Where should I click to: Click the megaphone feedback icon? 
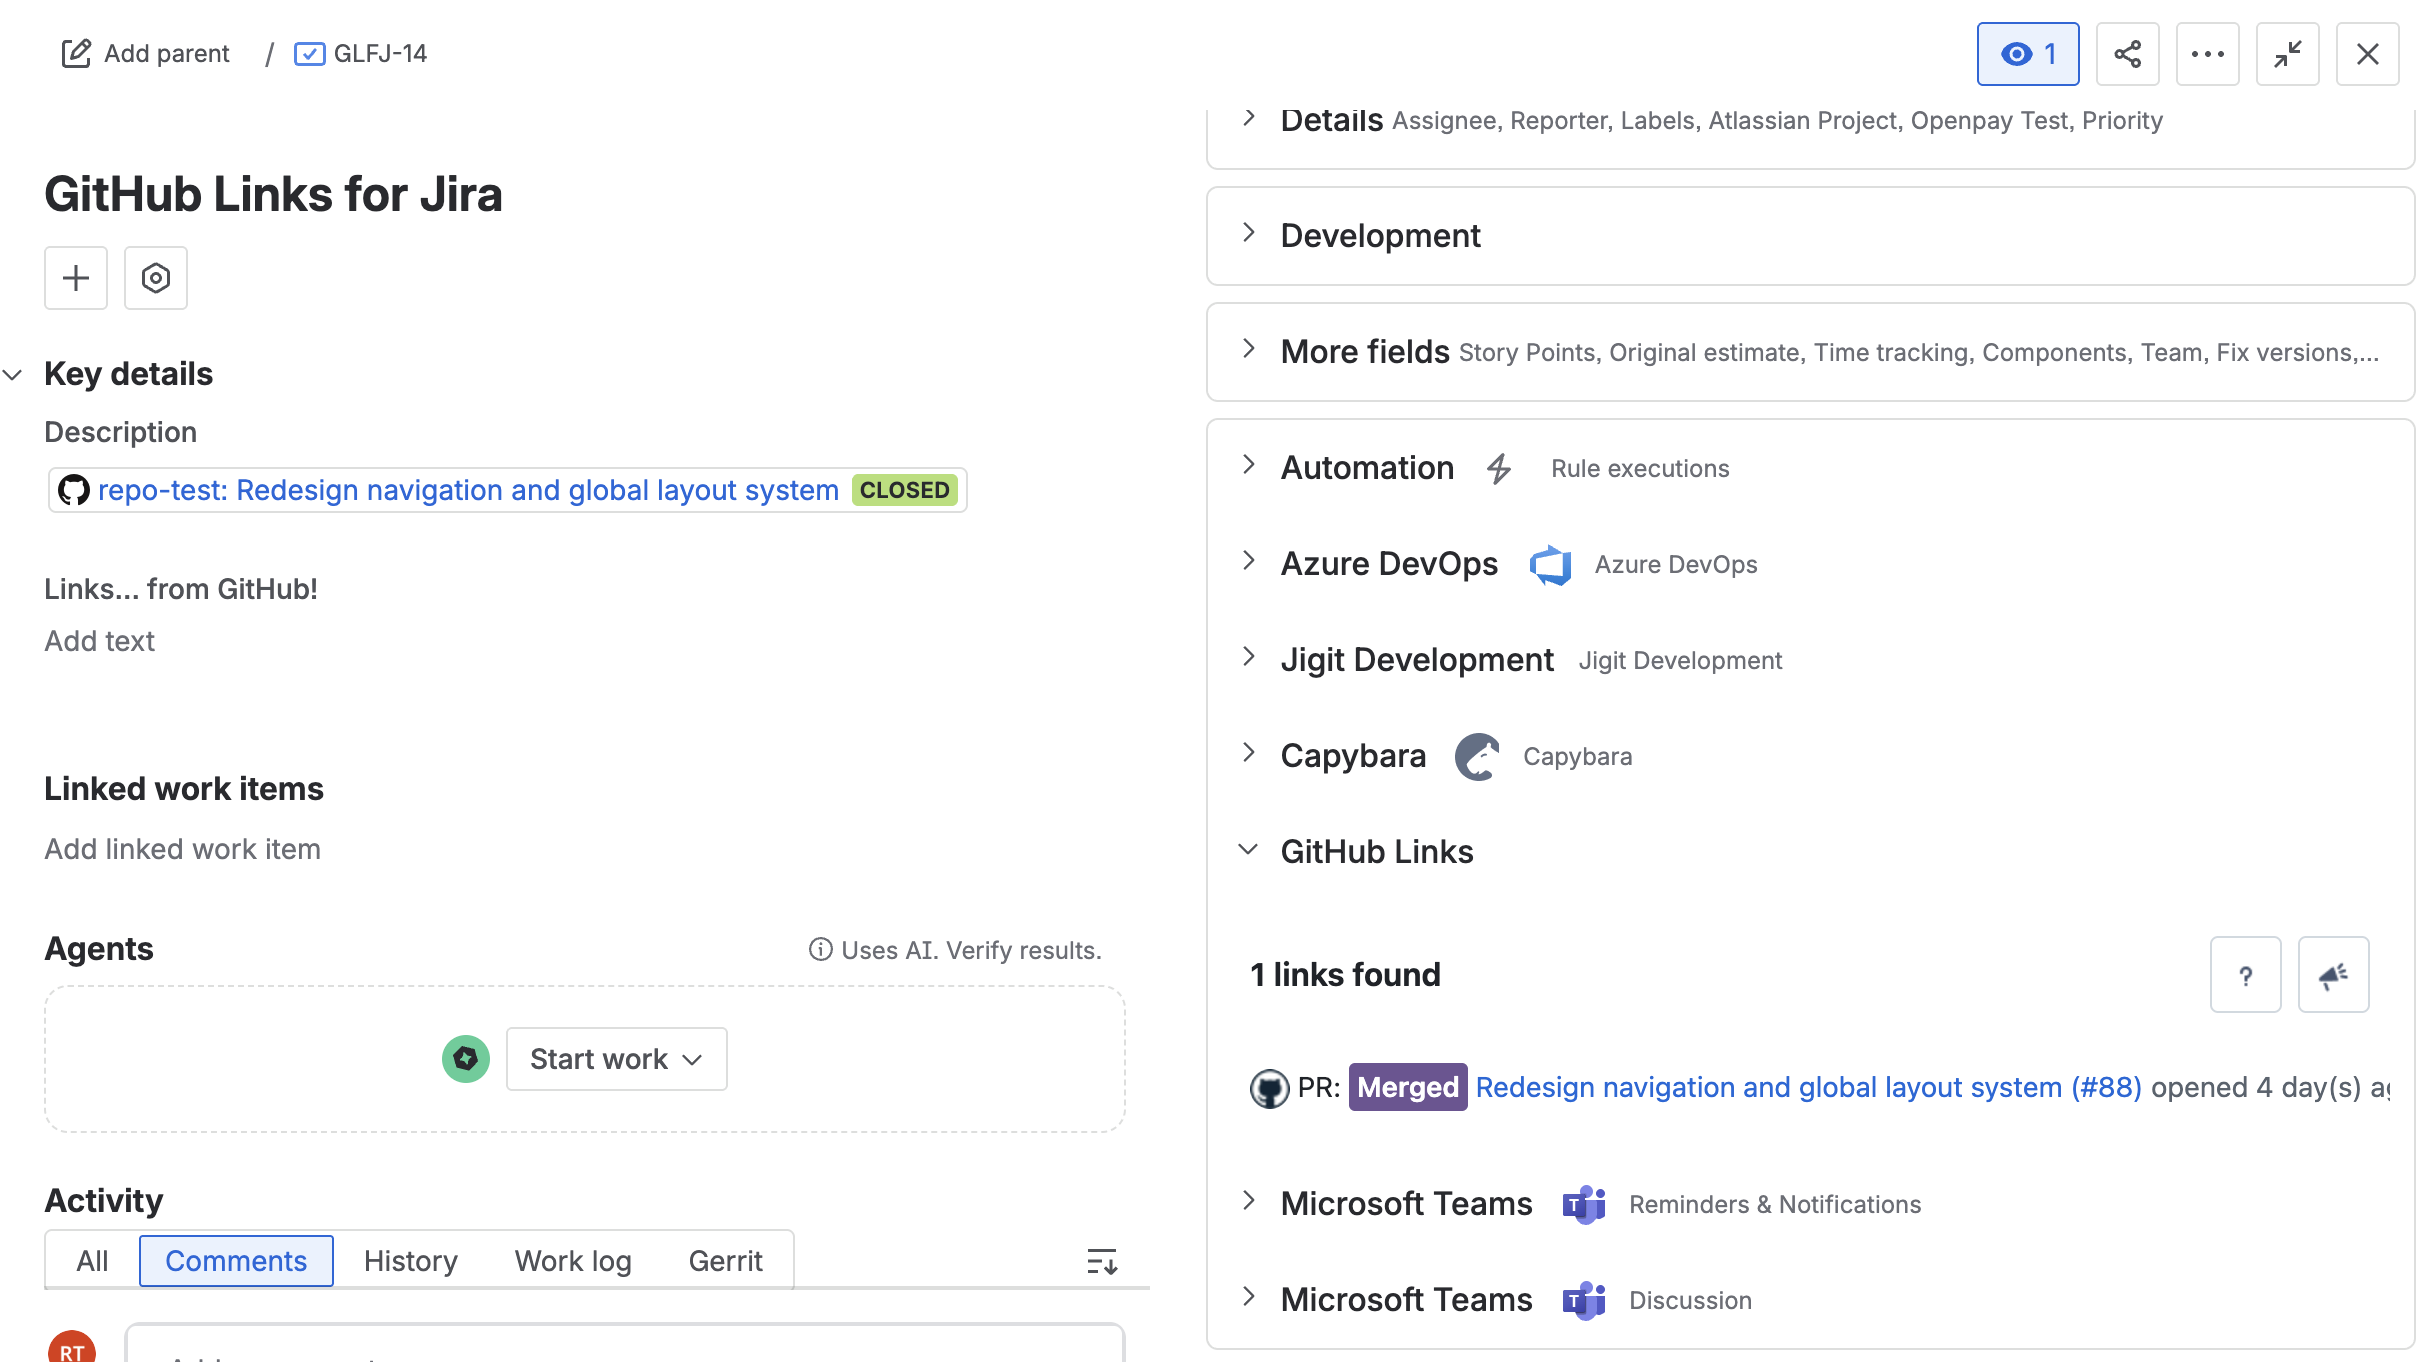[x=2333, y=975]
